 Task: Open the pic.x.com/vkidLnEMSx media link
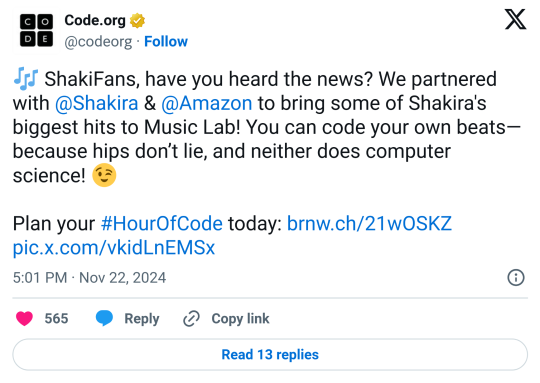click(114, 248)
